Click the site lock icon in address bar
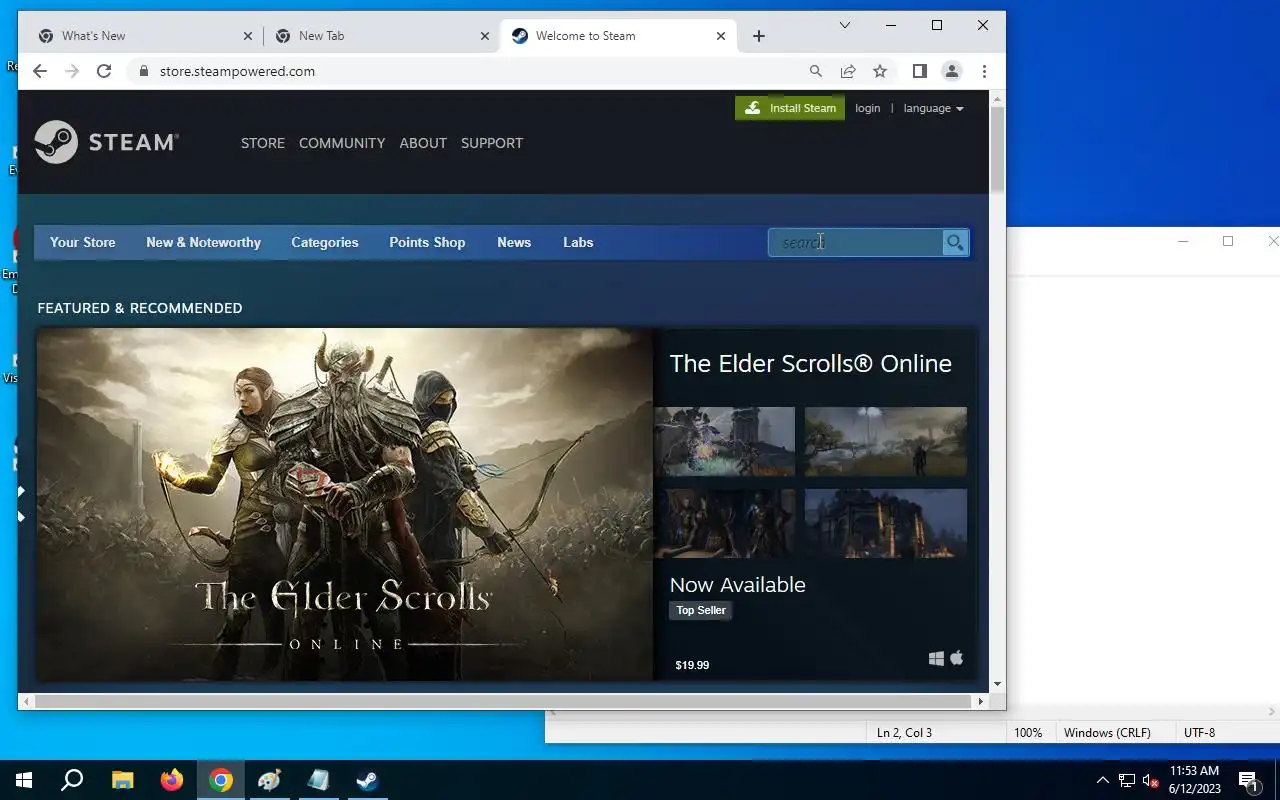The width and height of the screenshot is (1280, 800). pos(144,71)
